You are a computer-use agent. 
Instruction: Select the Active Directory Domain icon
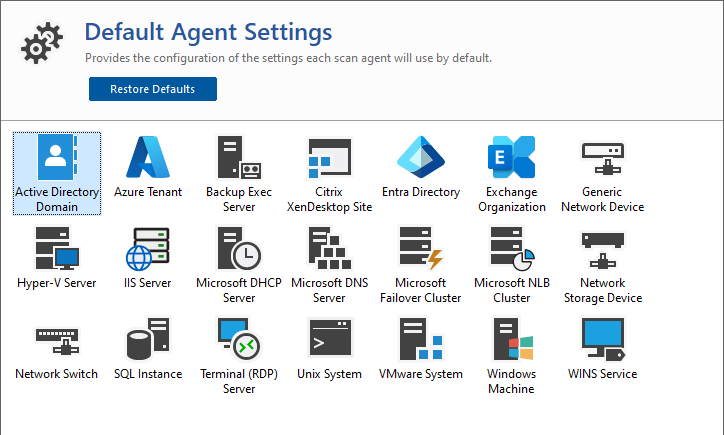pyautogui.click(x=57, y=157)
